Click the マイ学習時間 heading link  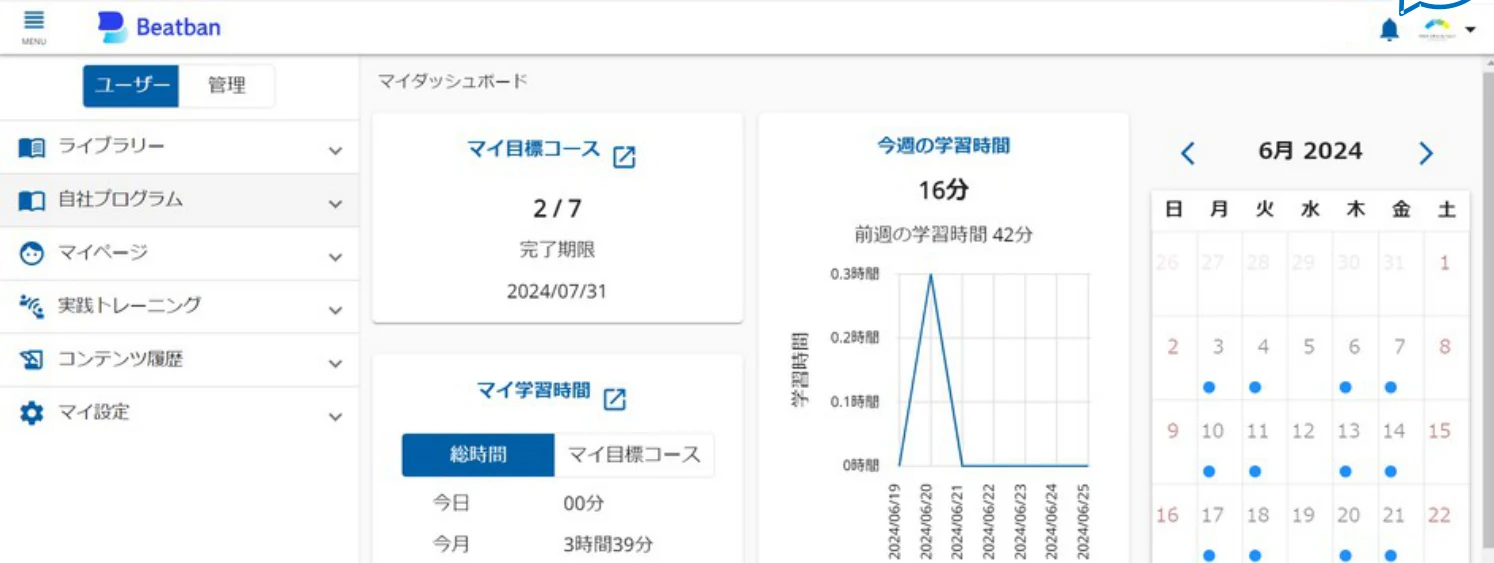point(533,391)
